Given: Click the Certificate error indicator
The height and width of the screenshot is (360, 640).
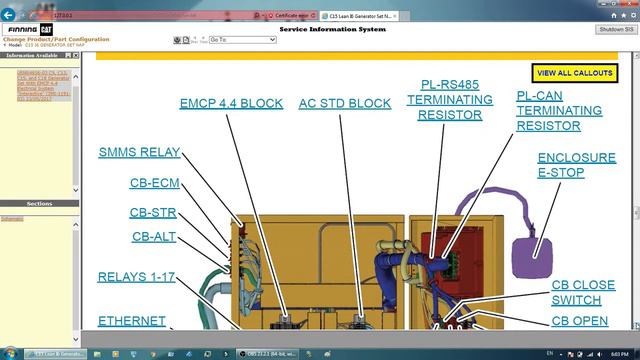Looking at the screenshot, I should 289,16.
